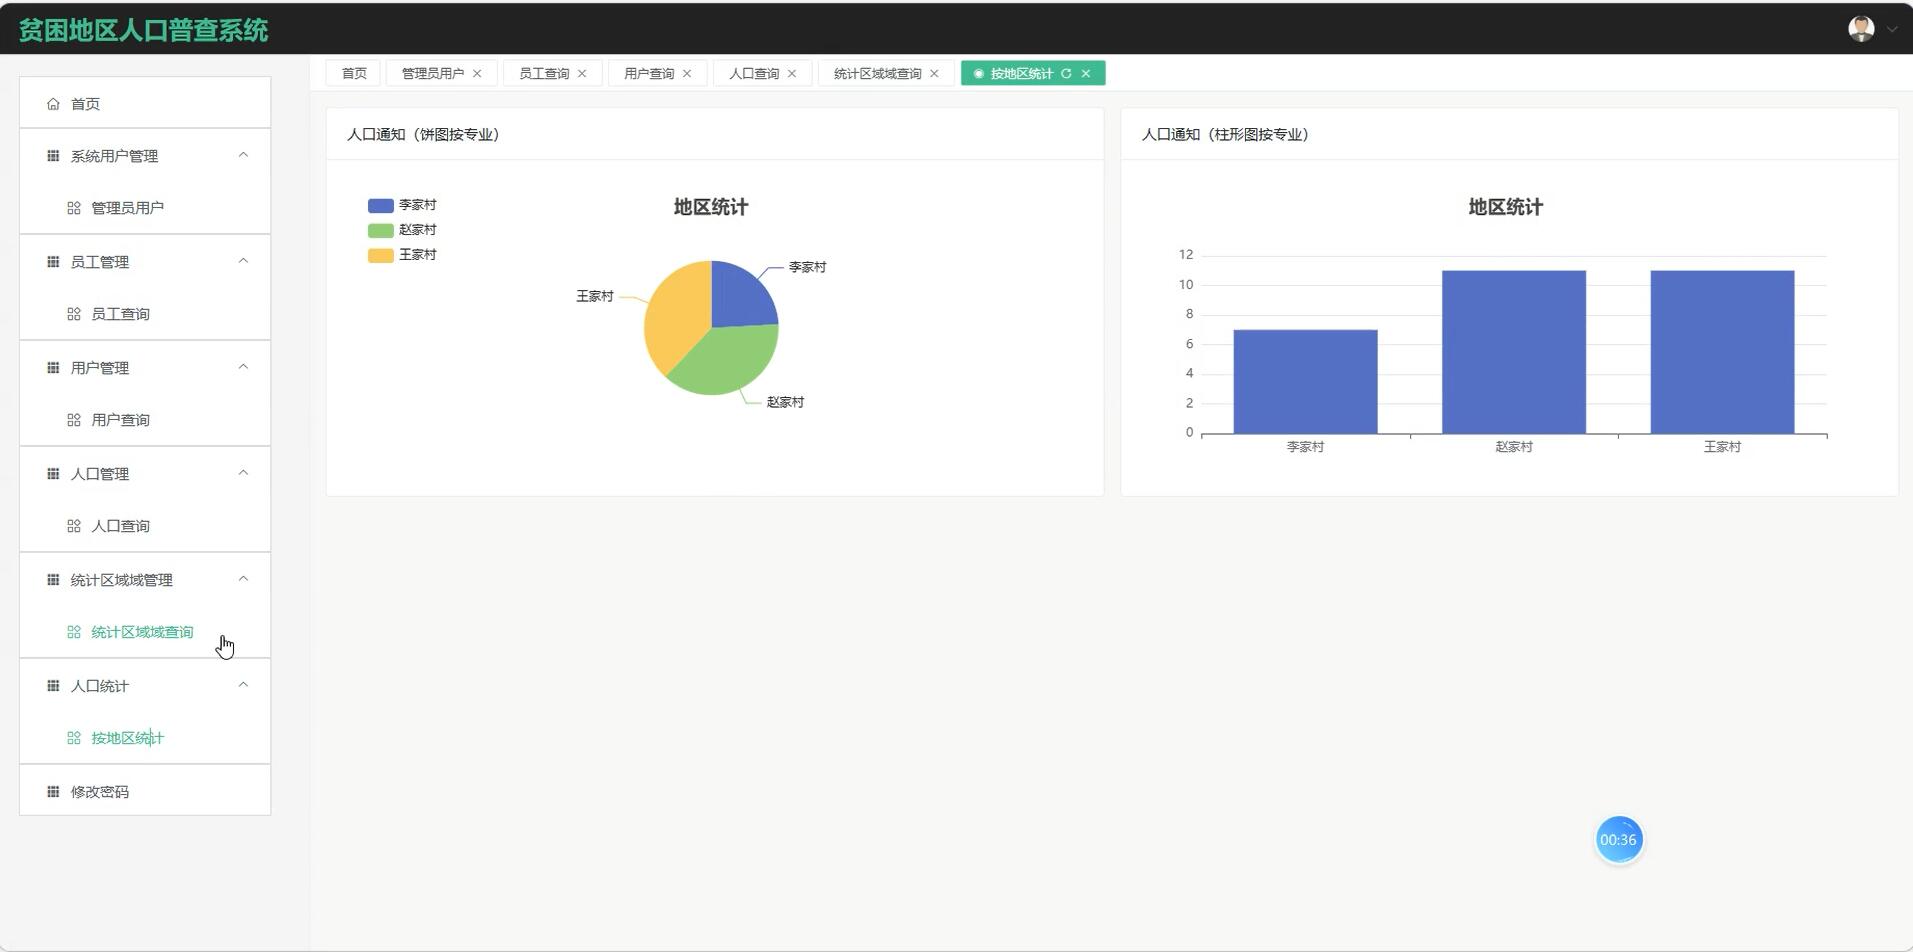Click the floating 00:36 timer badge
Image resolution: width=1913 pixels, height=952 pixels.
[x=1618, y=840]
